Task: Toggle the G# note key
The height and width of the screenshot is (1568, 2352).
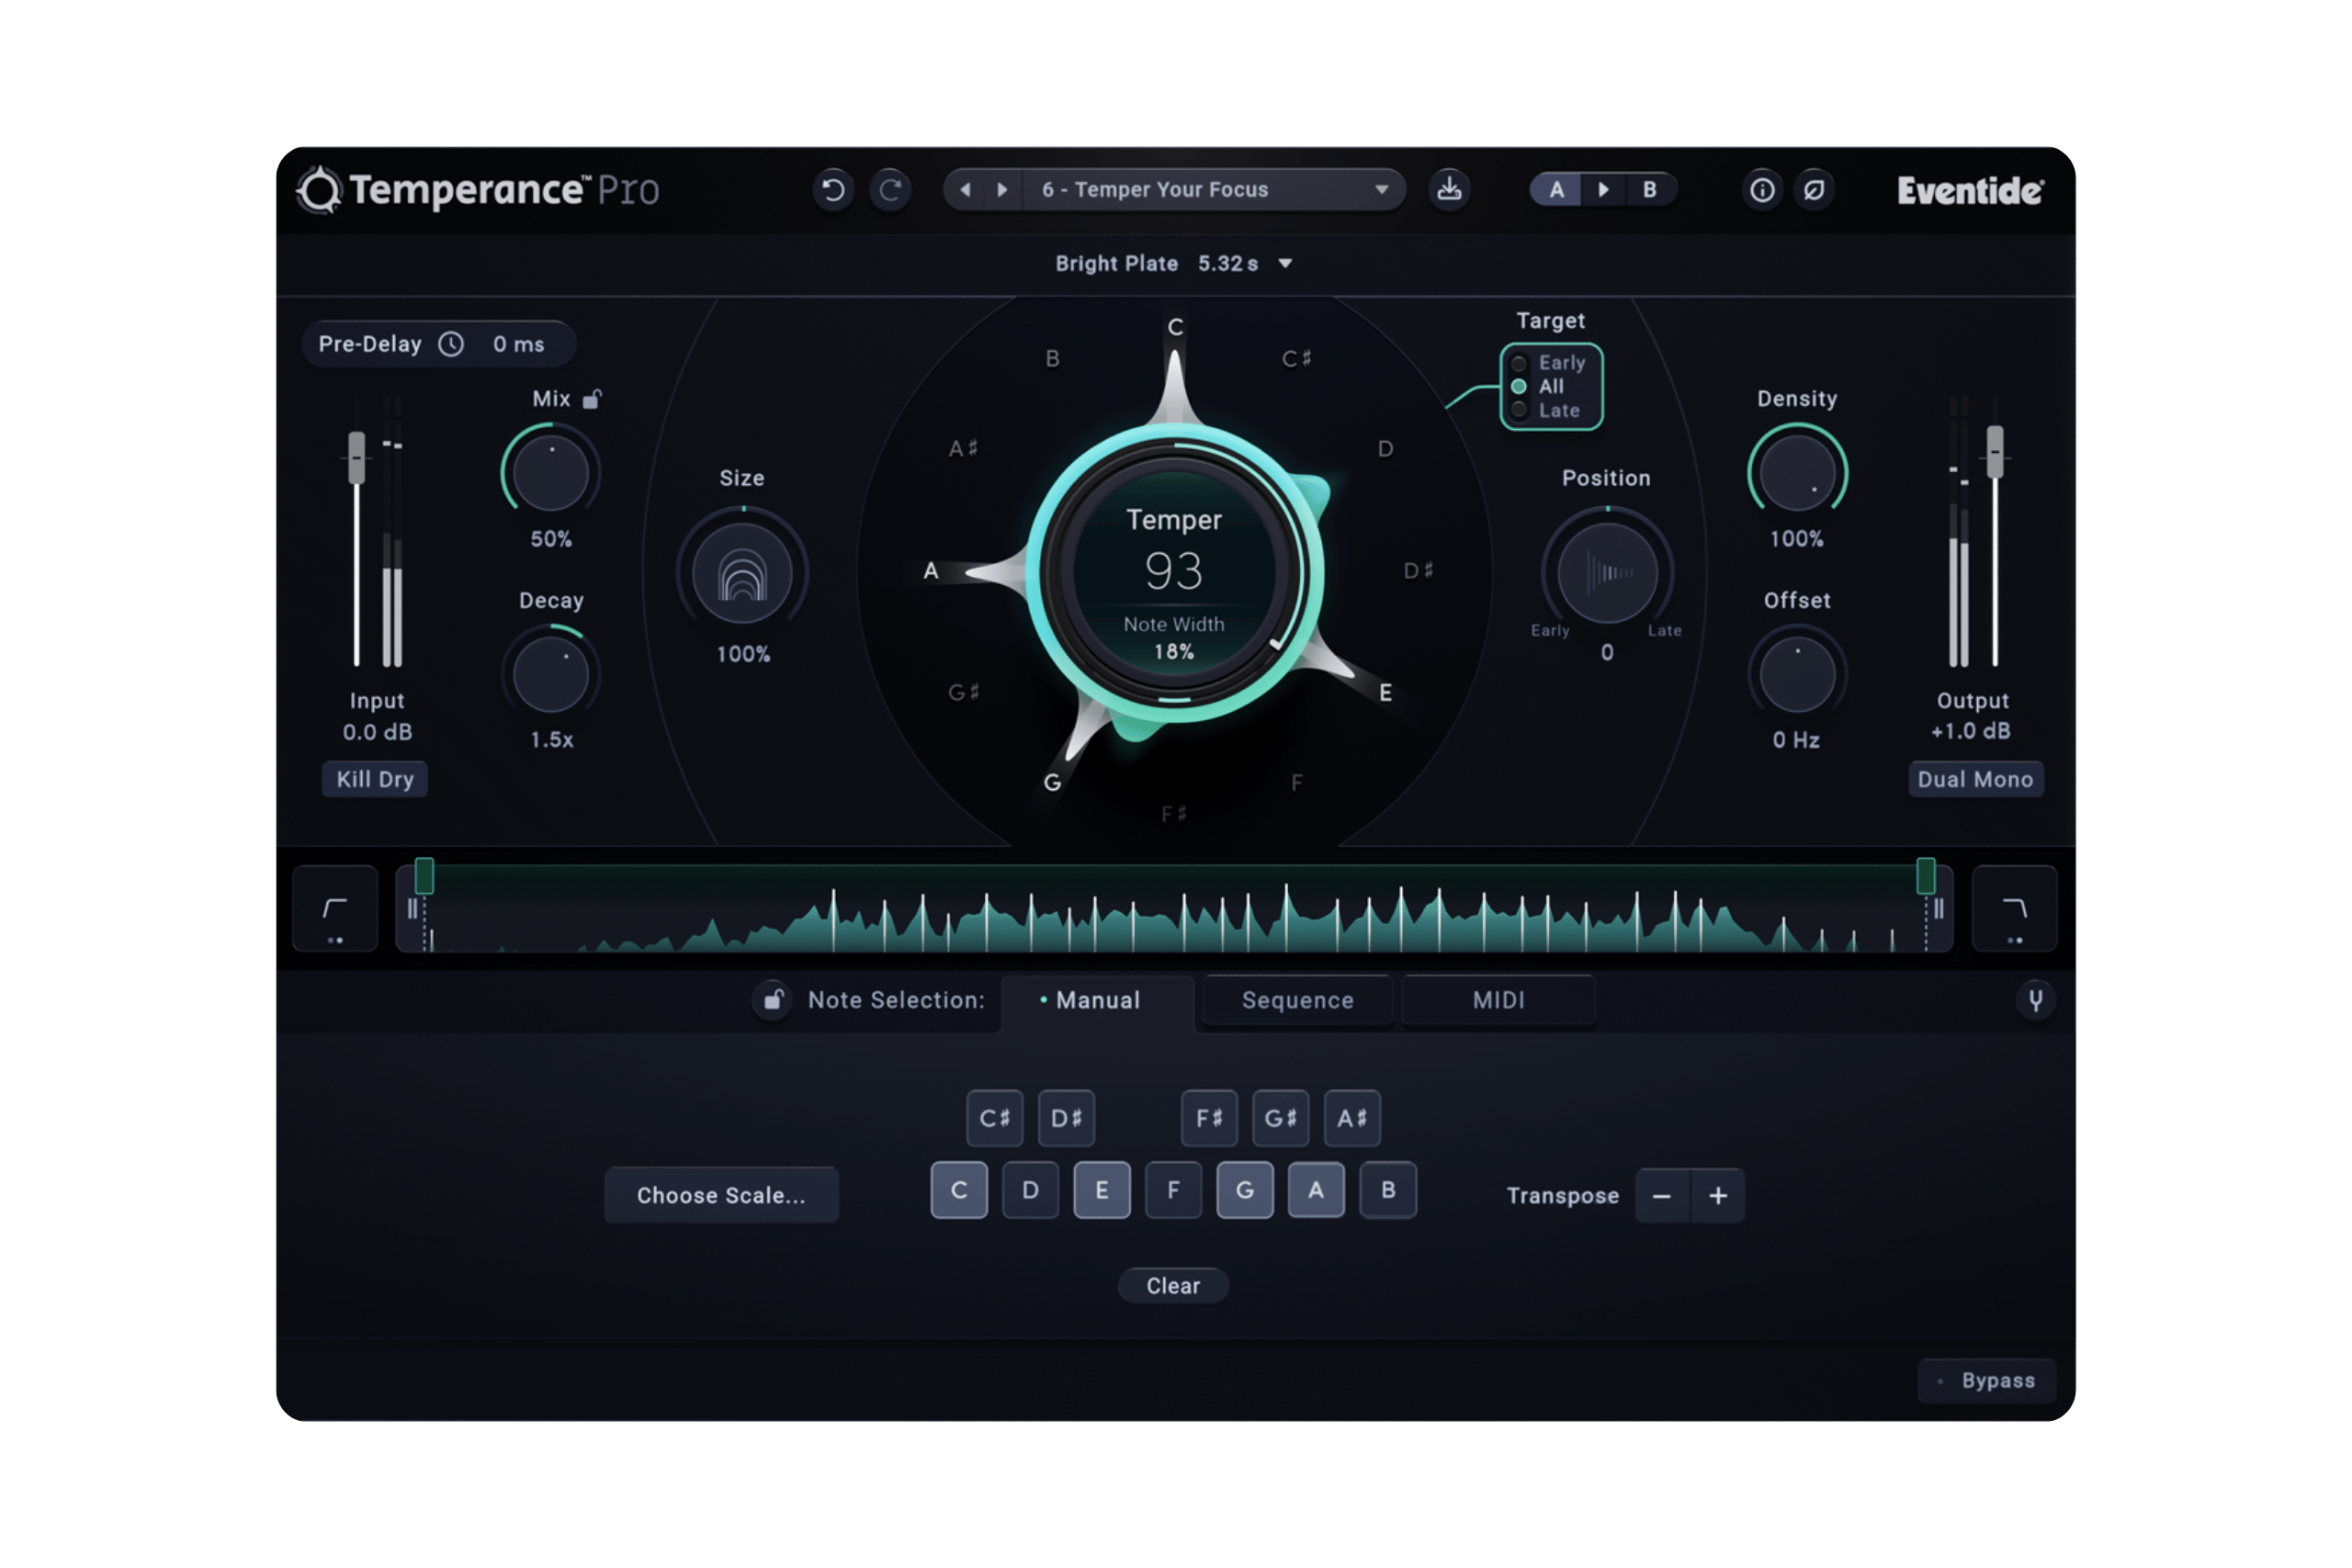Action: point(1281,1118)
